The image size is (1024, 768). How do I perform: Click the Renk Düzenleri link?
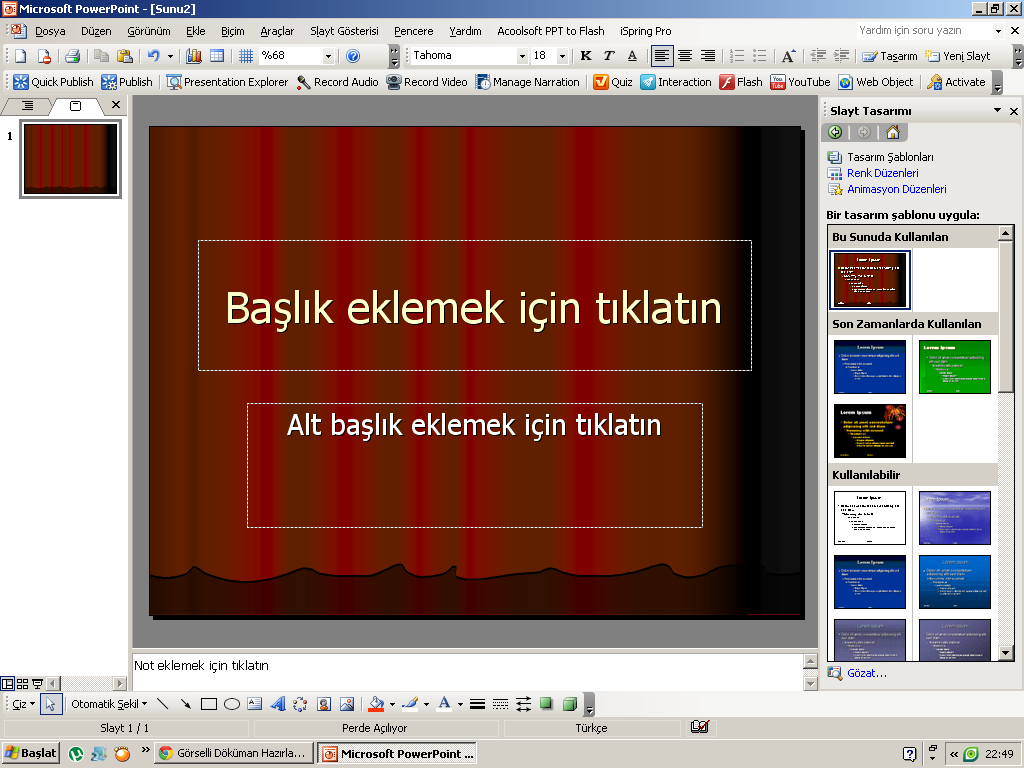coord(882,173)
